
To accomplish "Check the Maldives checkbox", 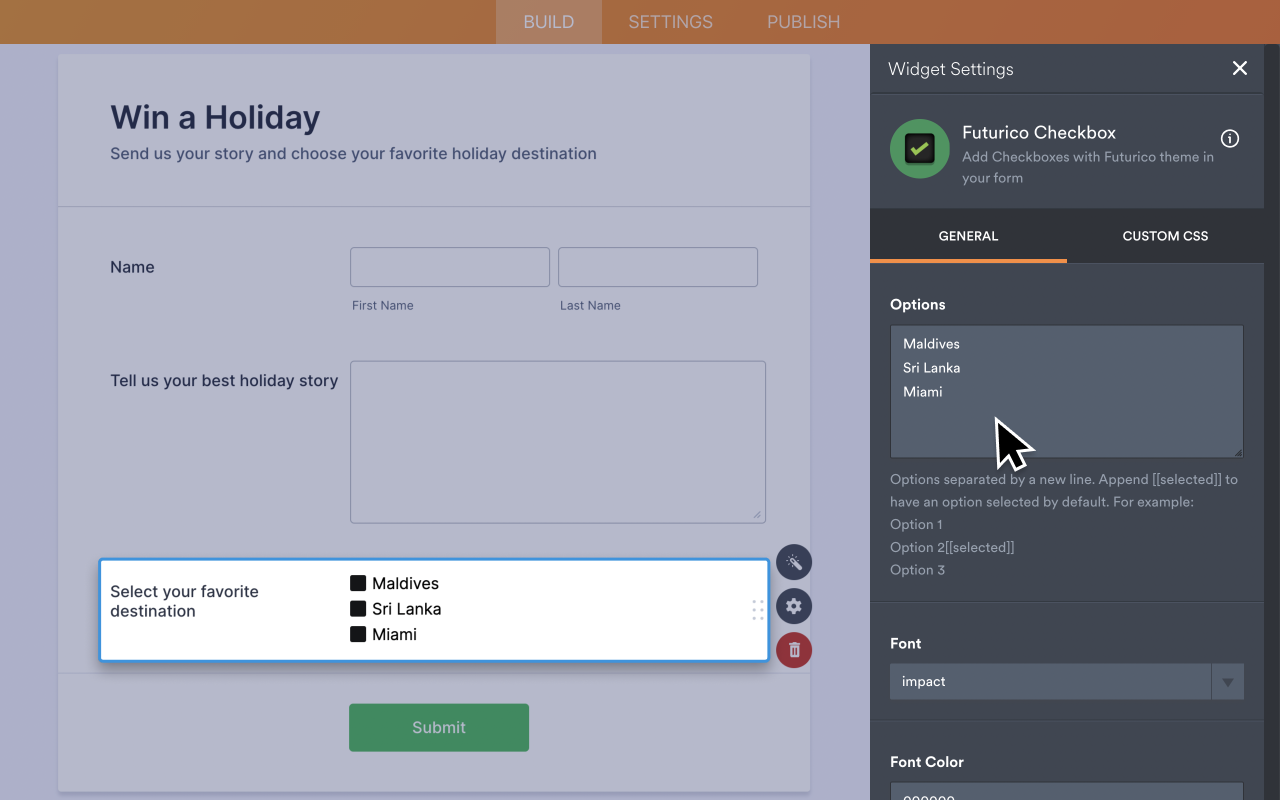I will click(358, 583).
